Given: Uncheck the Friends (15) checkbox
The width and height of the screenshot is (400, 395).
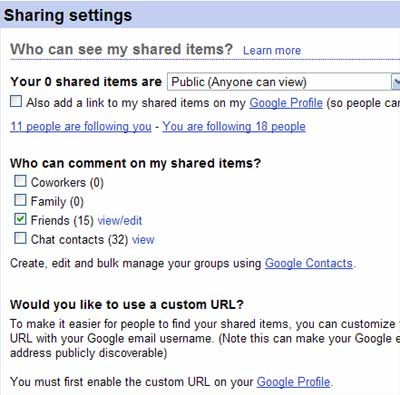Looking at the screenshot, I should pos(20,219).
